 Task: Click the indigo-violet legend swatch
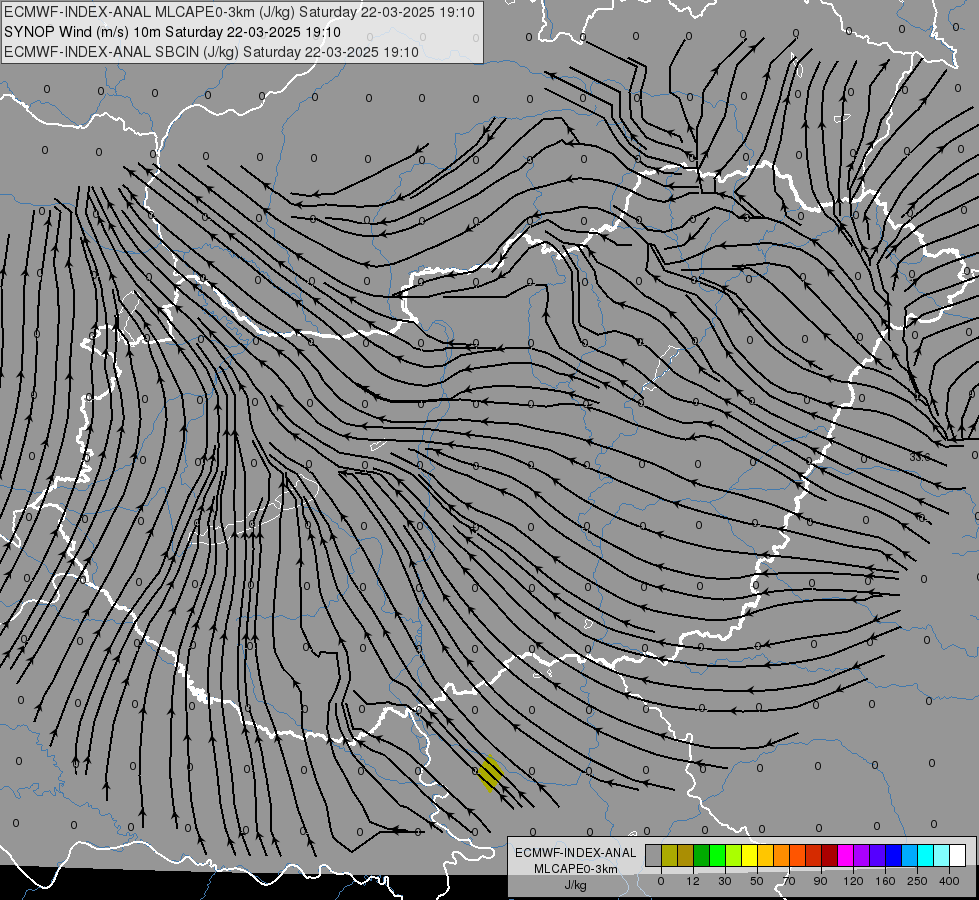point(877,856)
